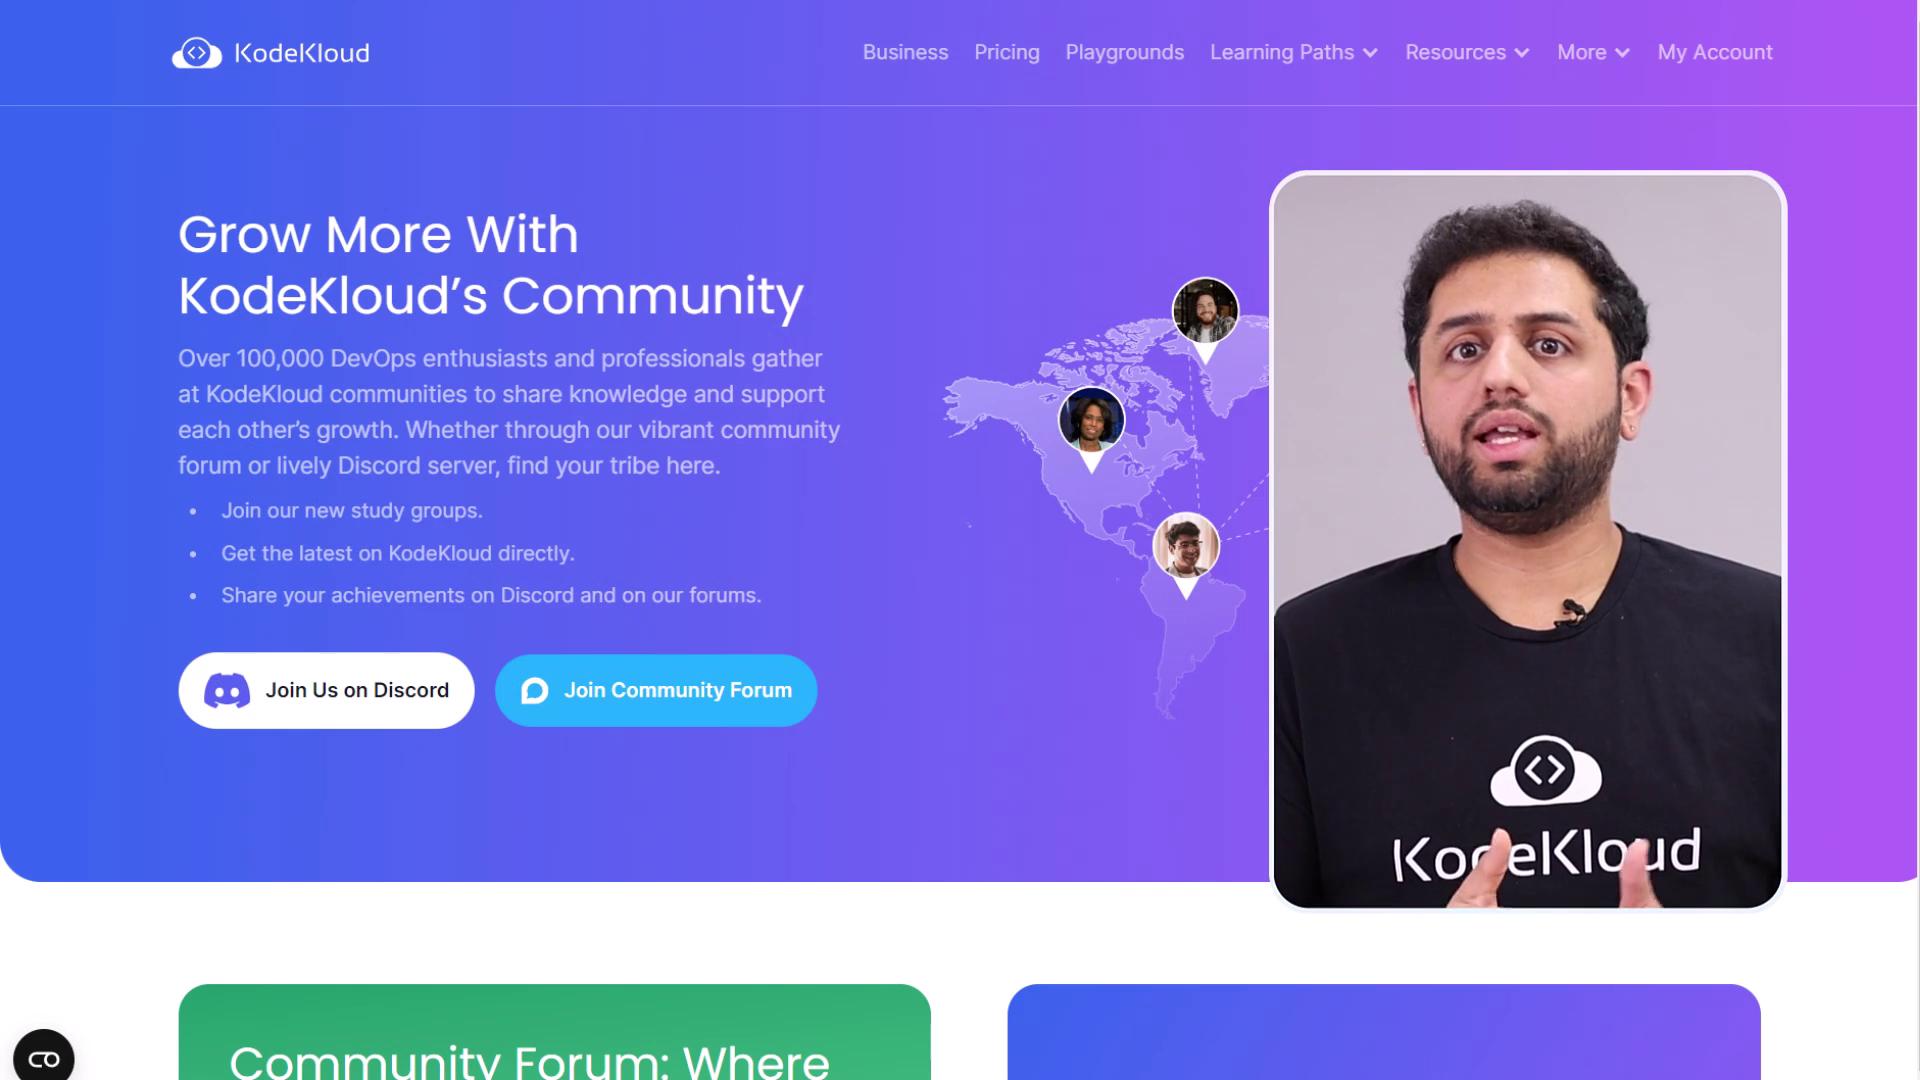Click the Discord icon in the join button
The height and width of the screenshot is (1080, 1920).
(227, 691)
